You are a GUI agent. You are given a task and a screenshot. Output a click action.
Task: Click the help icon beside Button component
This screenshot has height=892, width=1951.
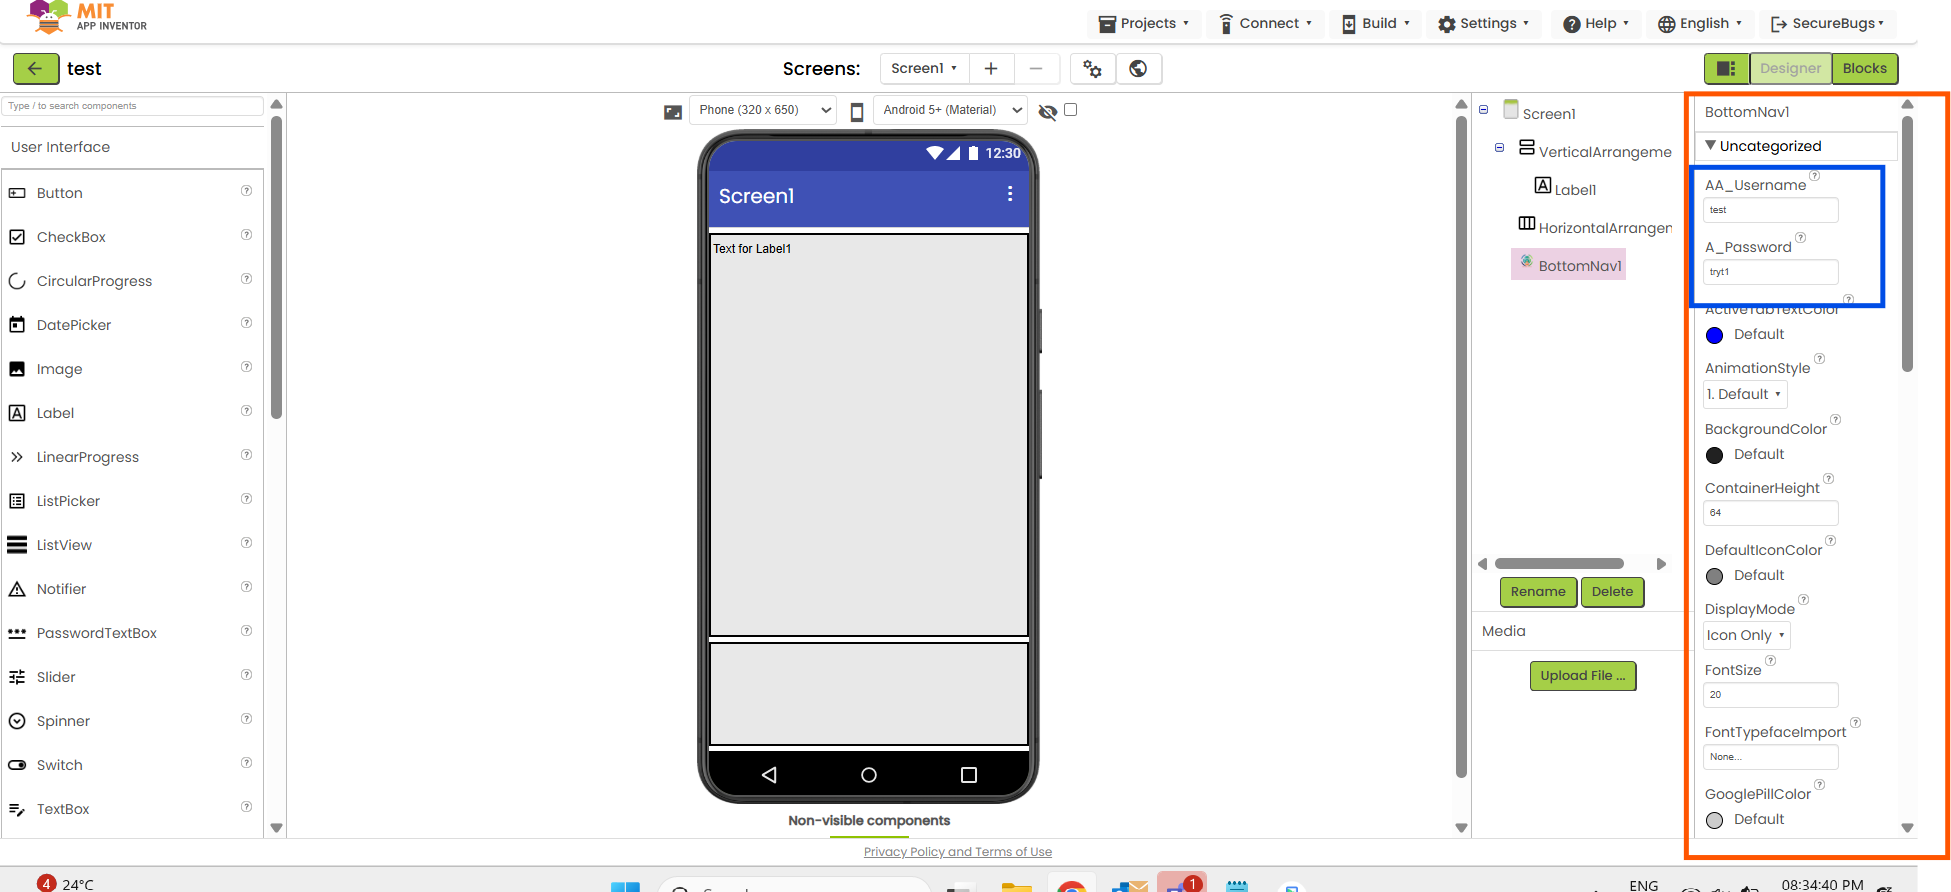click(246, 191)
